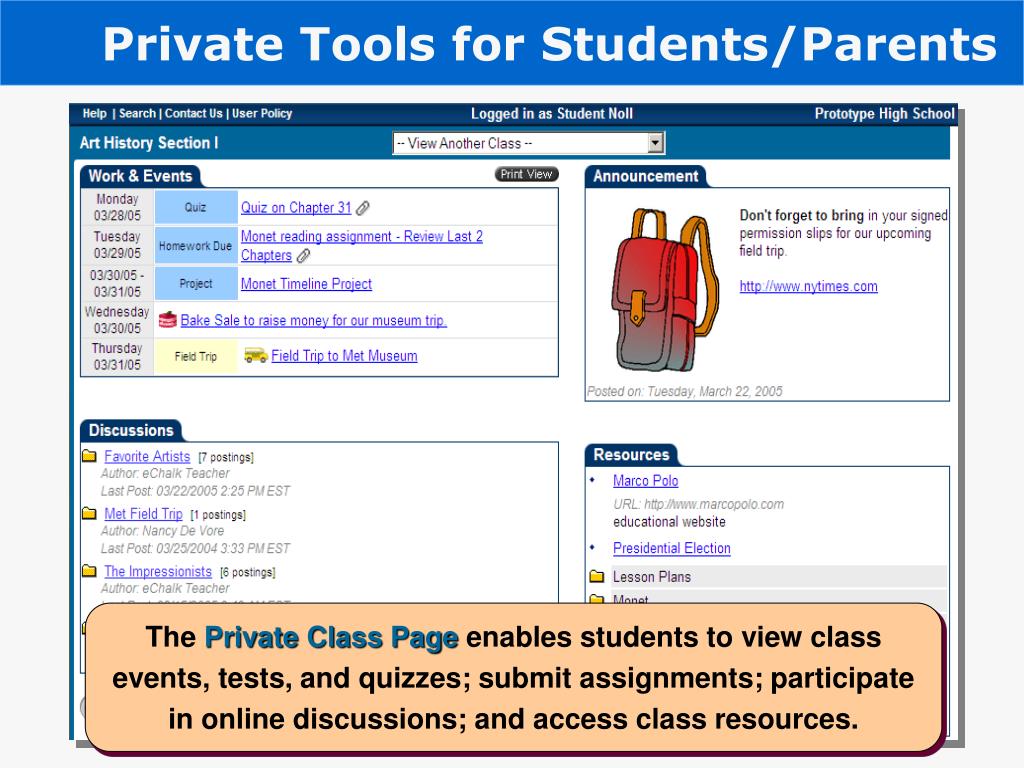This screenshot has height=768, width=1024.
Task: Click the yellow school bus icon
Action: point(256,355)
